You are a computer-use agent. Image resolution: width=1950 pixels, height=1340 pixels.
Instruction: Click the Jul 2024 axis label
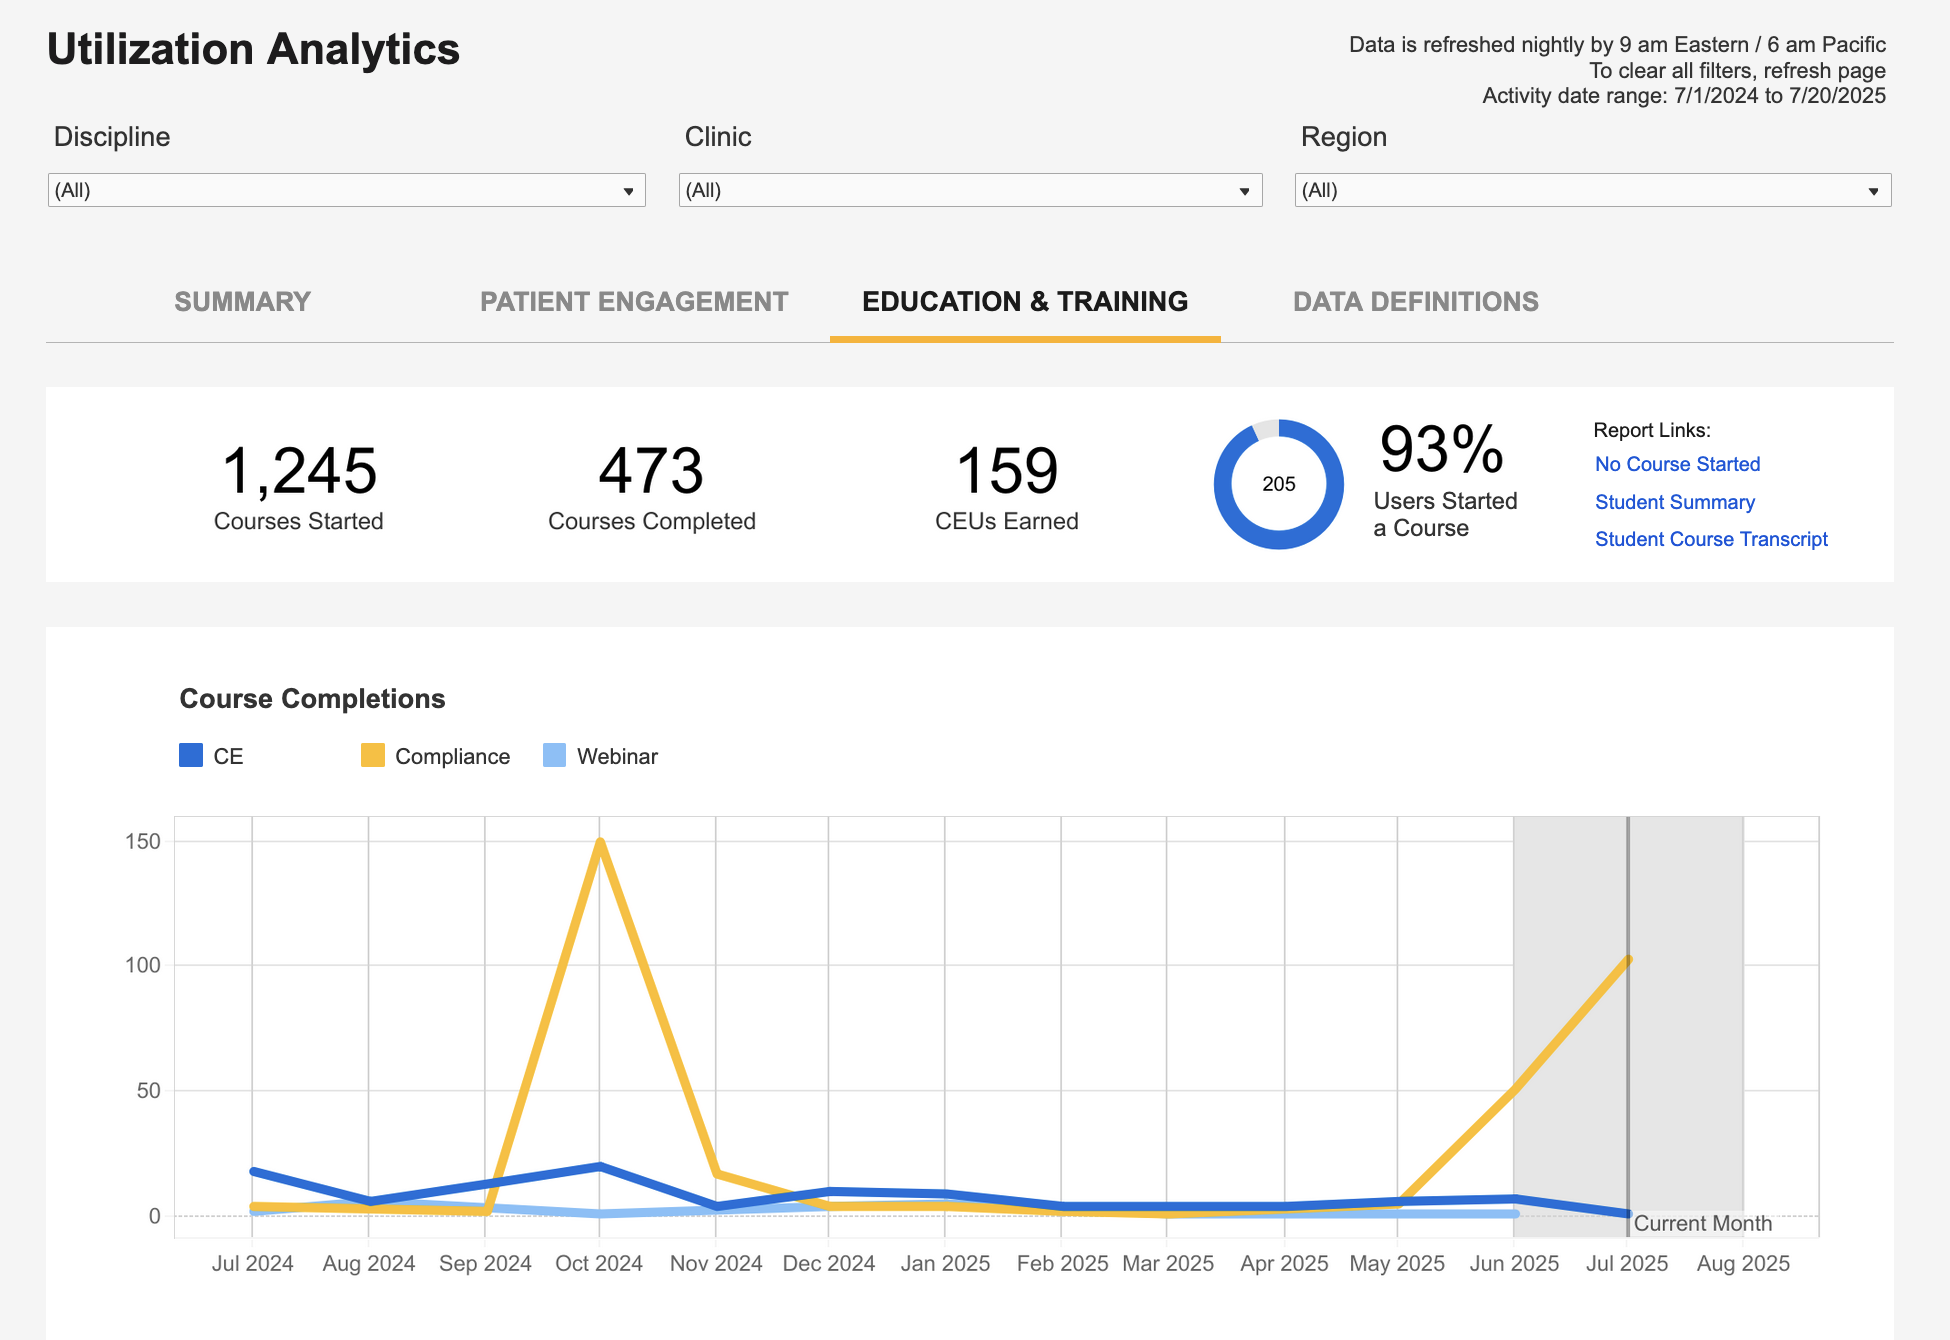(252, 1263)
